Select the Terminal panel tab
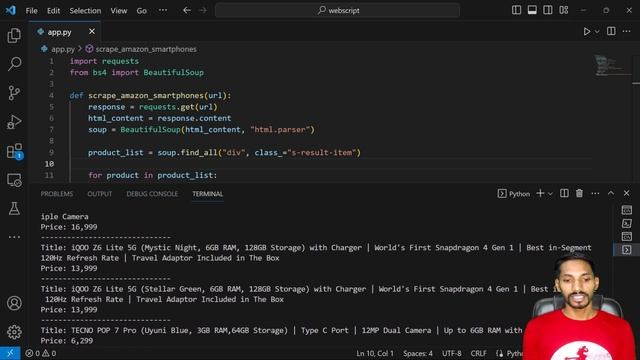This screenshot has width=640, height=360. [x=208, y=194]
